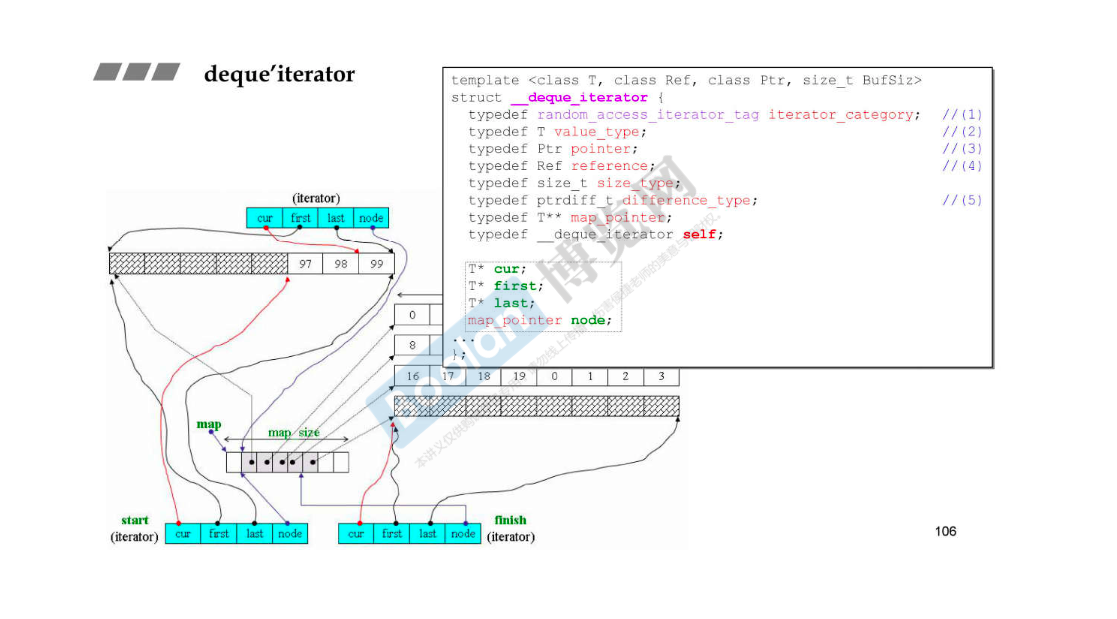Viewport: 1117px width, 619px height.
Task: Click the first cell of the top iterator
Action: 301,218
